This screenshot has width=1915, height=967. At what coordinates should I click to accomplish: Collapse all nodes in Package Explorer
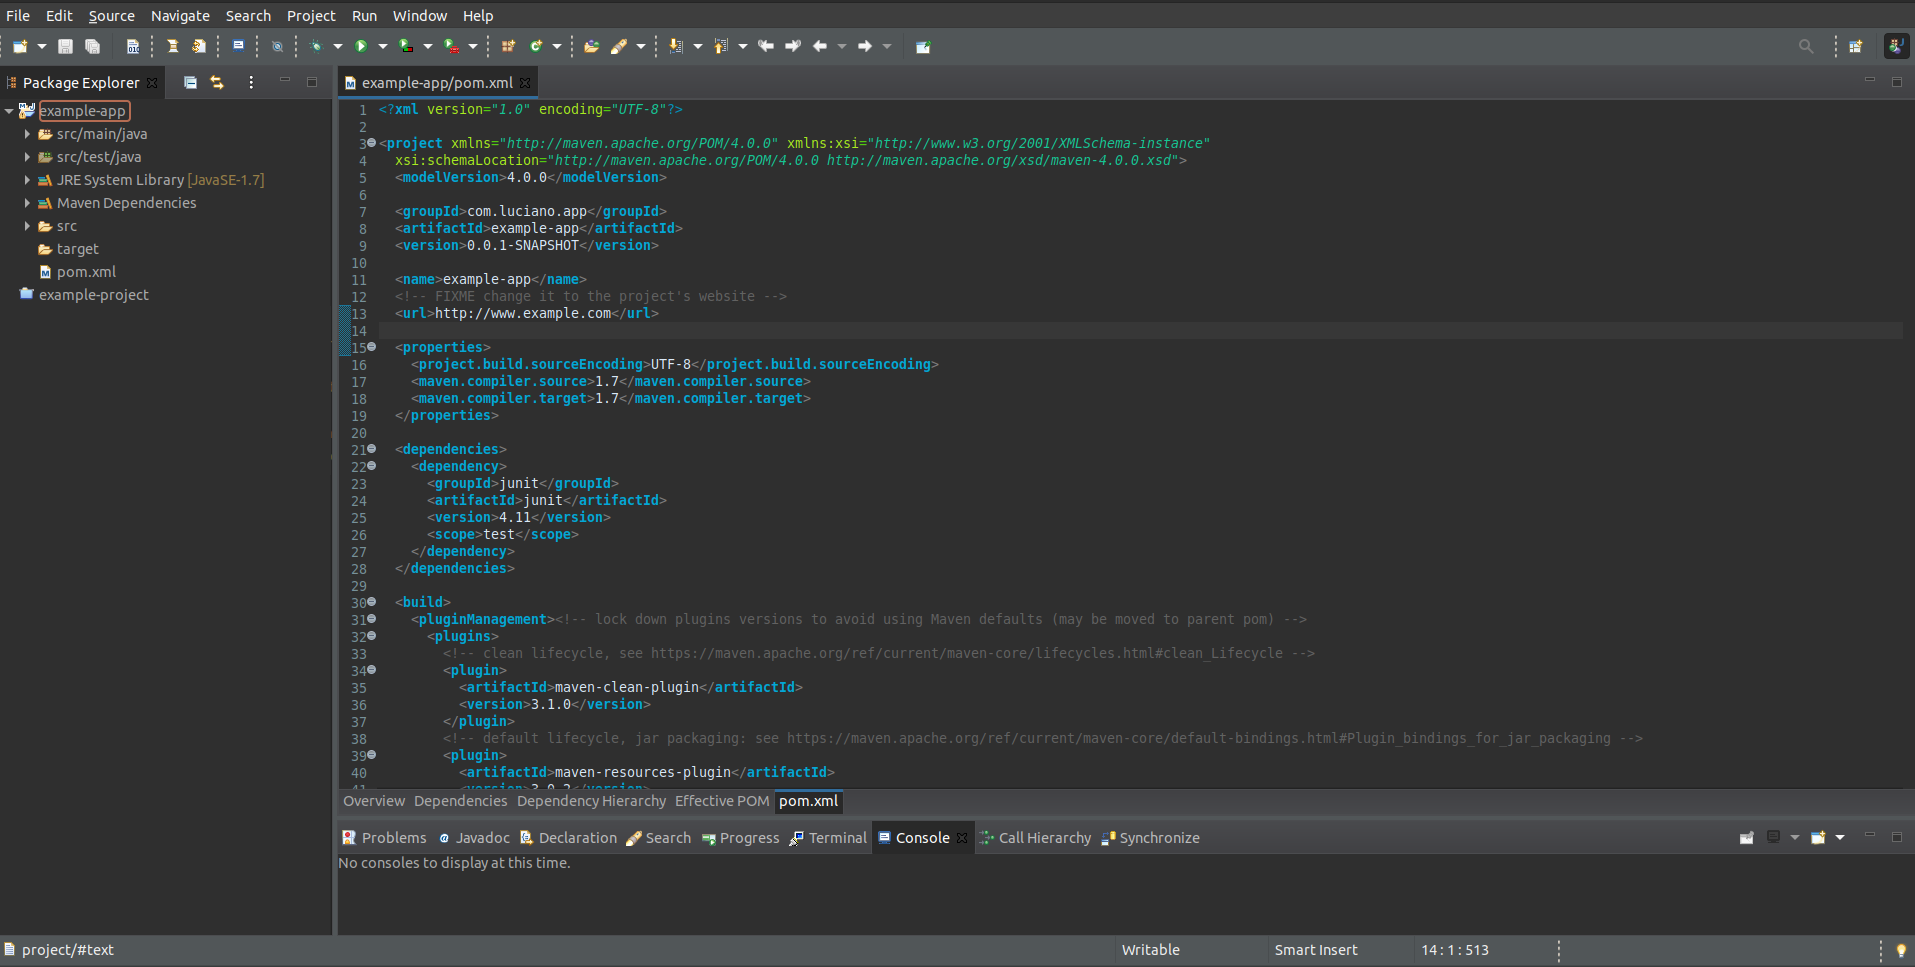click(x=190, y=82)
